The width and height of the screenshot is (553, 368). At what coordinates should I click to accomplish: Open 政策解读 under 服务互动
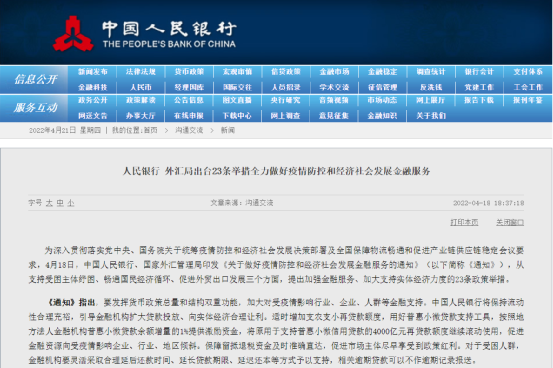click(x=141, y=100)
